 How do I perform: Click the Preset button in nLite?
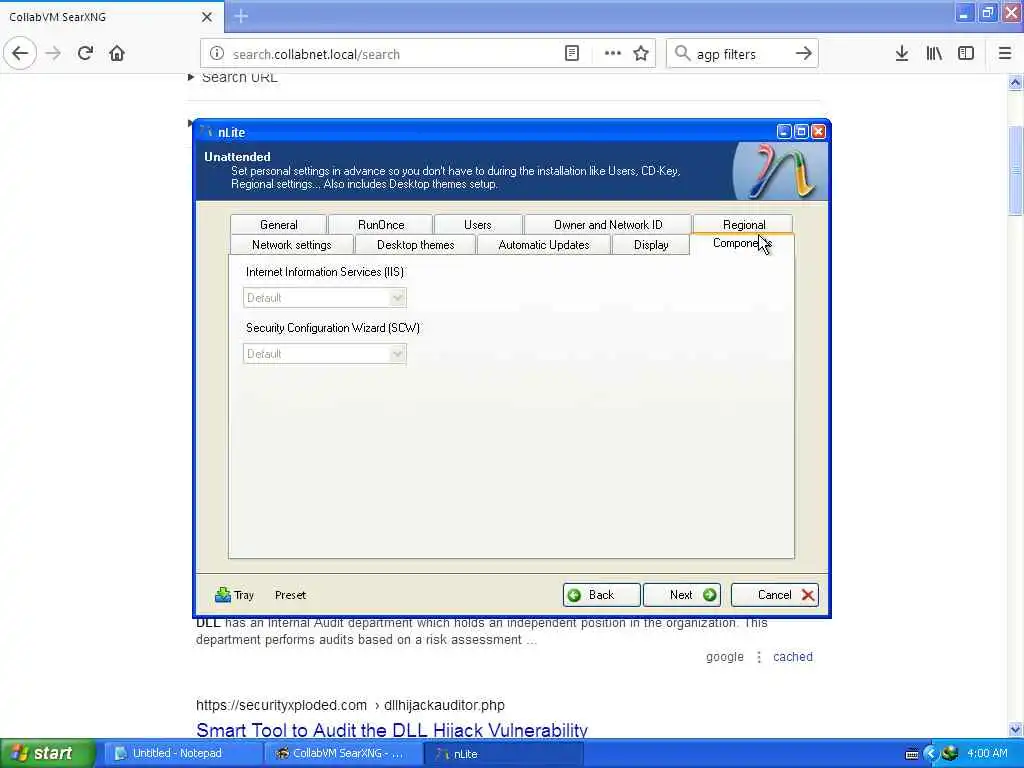pos(290,595)
